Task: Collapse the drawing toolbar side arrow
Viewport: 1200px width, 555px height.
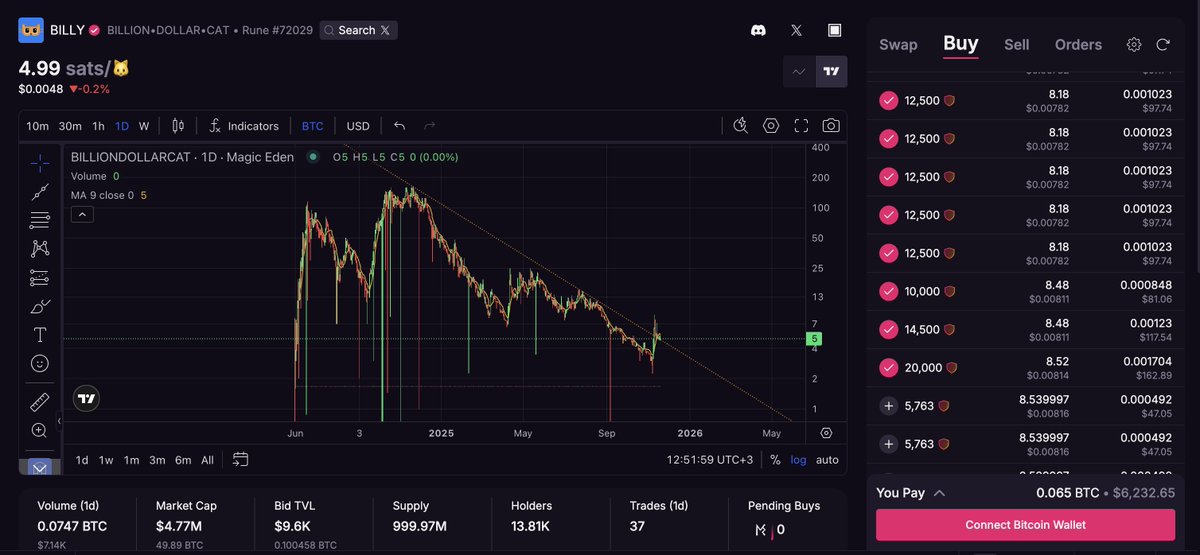Action: [59, 421]
